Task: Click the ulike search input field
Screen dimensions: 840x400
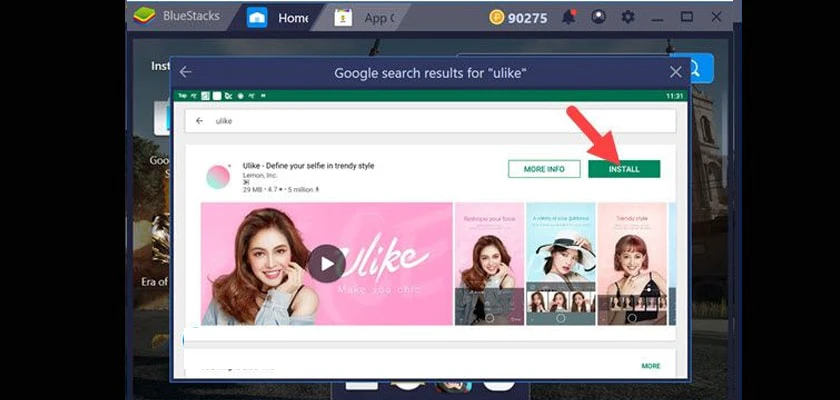Action: tap(430, 121)
